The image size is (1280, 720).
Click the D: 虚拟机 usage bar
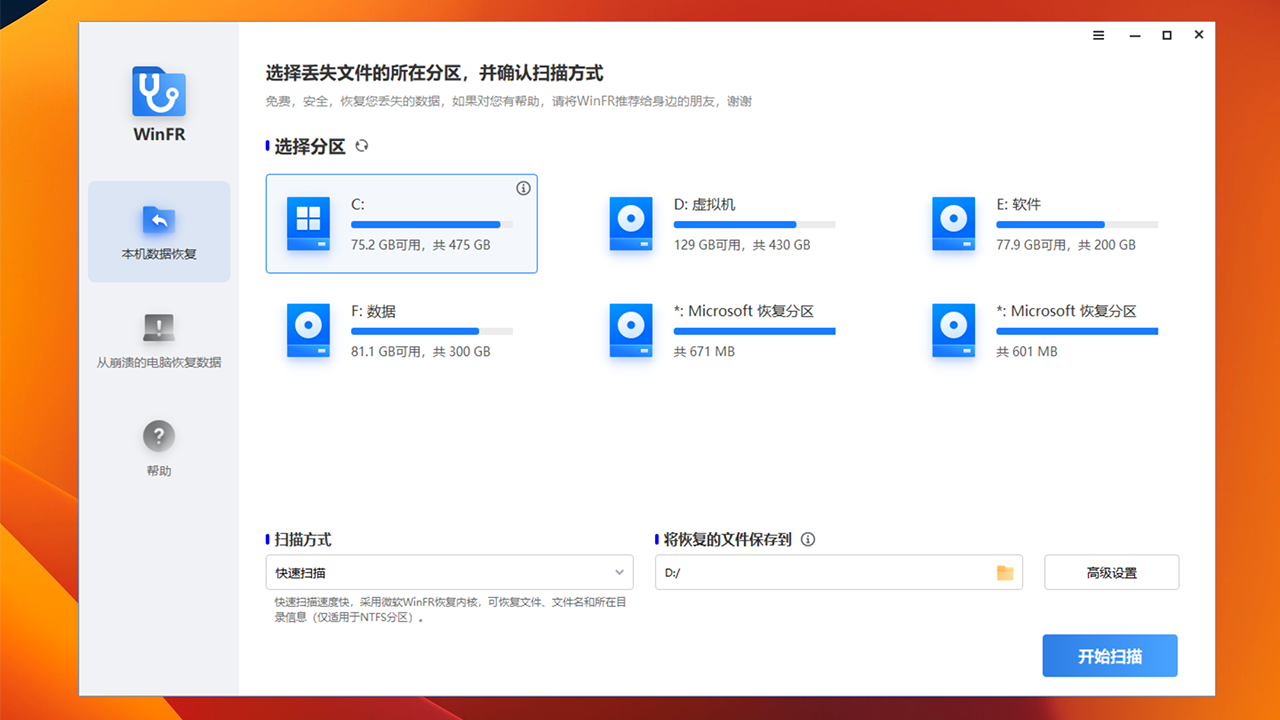[x=755, y=224]
